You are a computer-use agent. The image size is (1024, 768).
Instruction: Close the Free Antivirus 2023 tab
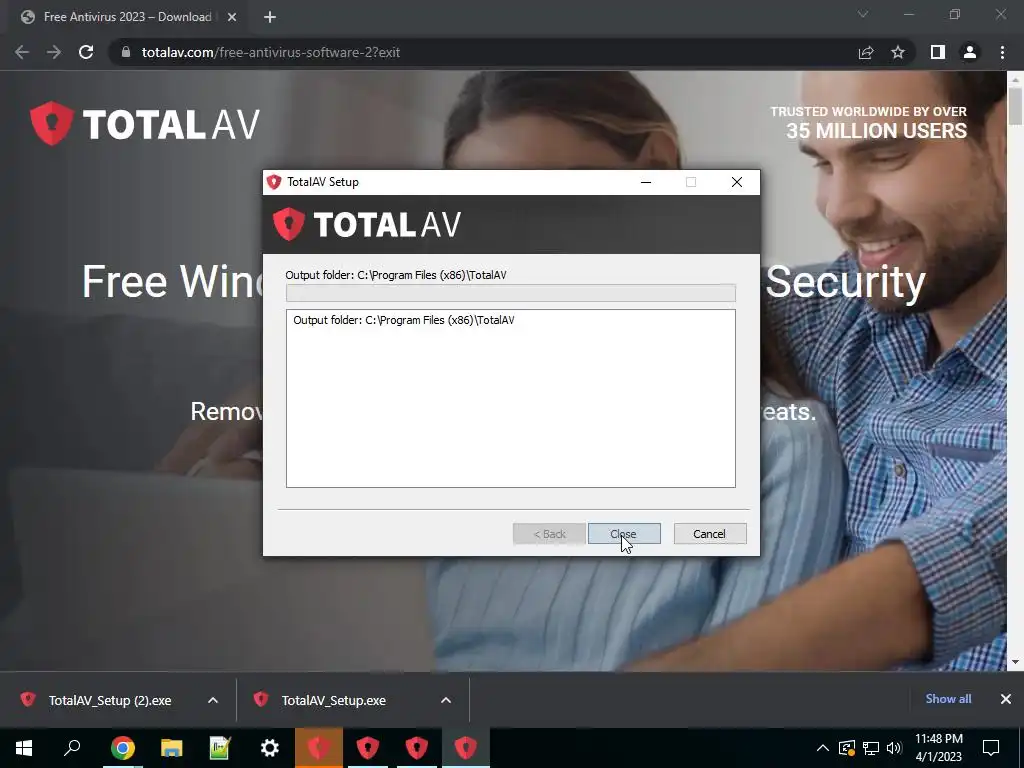pyautogui.click(x=232, y=17)
